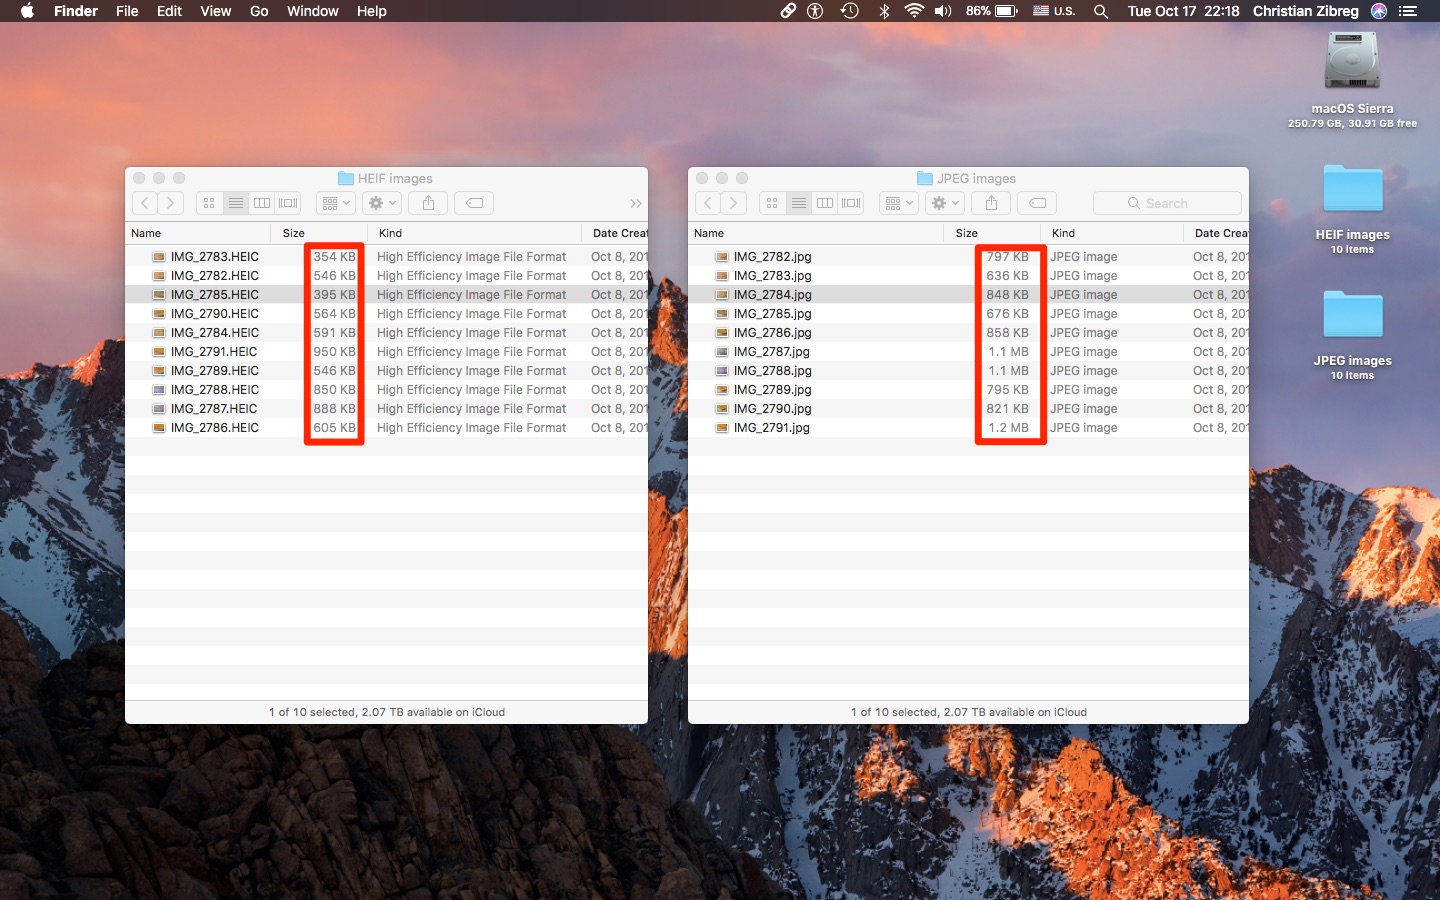Image resolution: width=1440 pixels, height=900 pixels.
Task: Click the Search field in JPEG images window
Action: tap(1167, 203)
